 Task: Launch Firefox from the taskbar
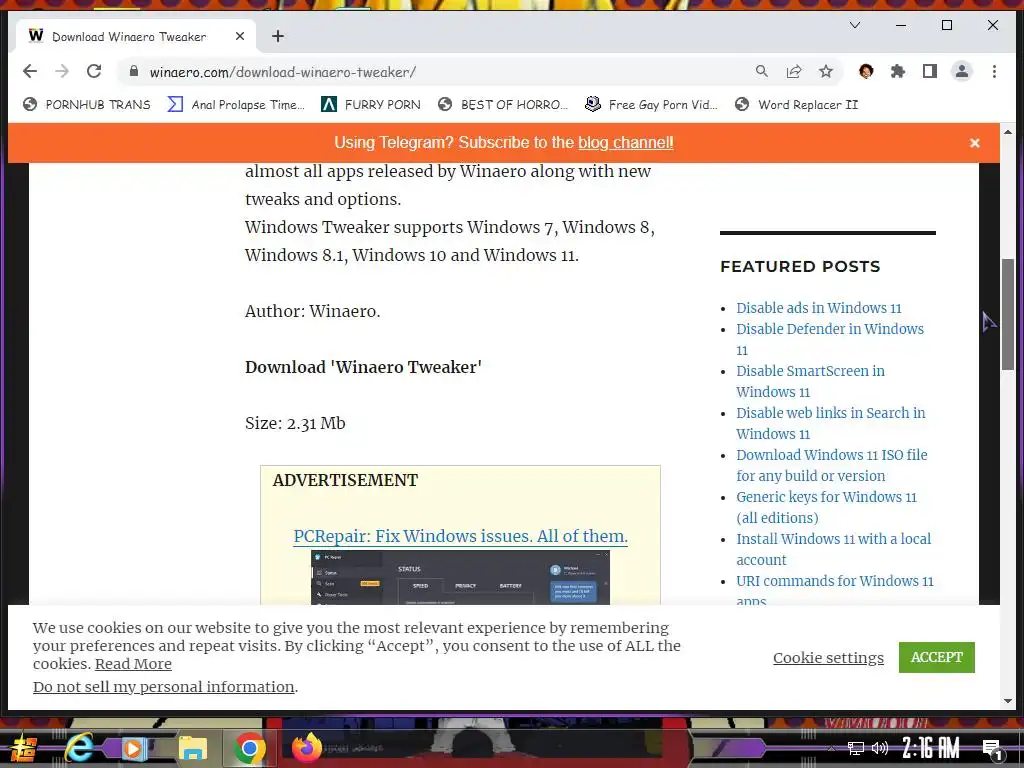tap(306, 748)
